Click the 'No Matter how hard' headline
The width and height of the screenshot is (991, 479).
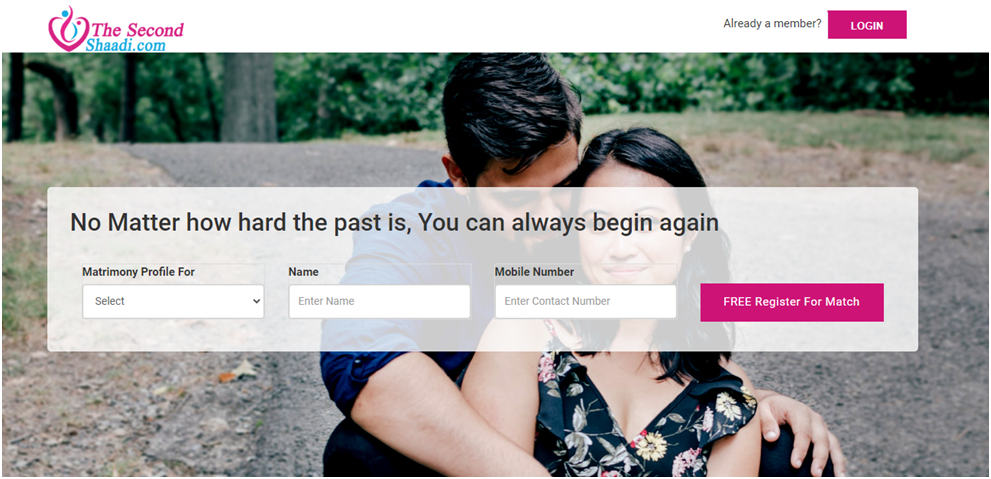point(394,222)
